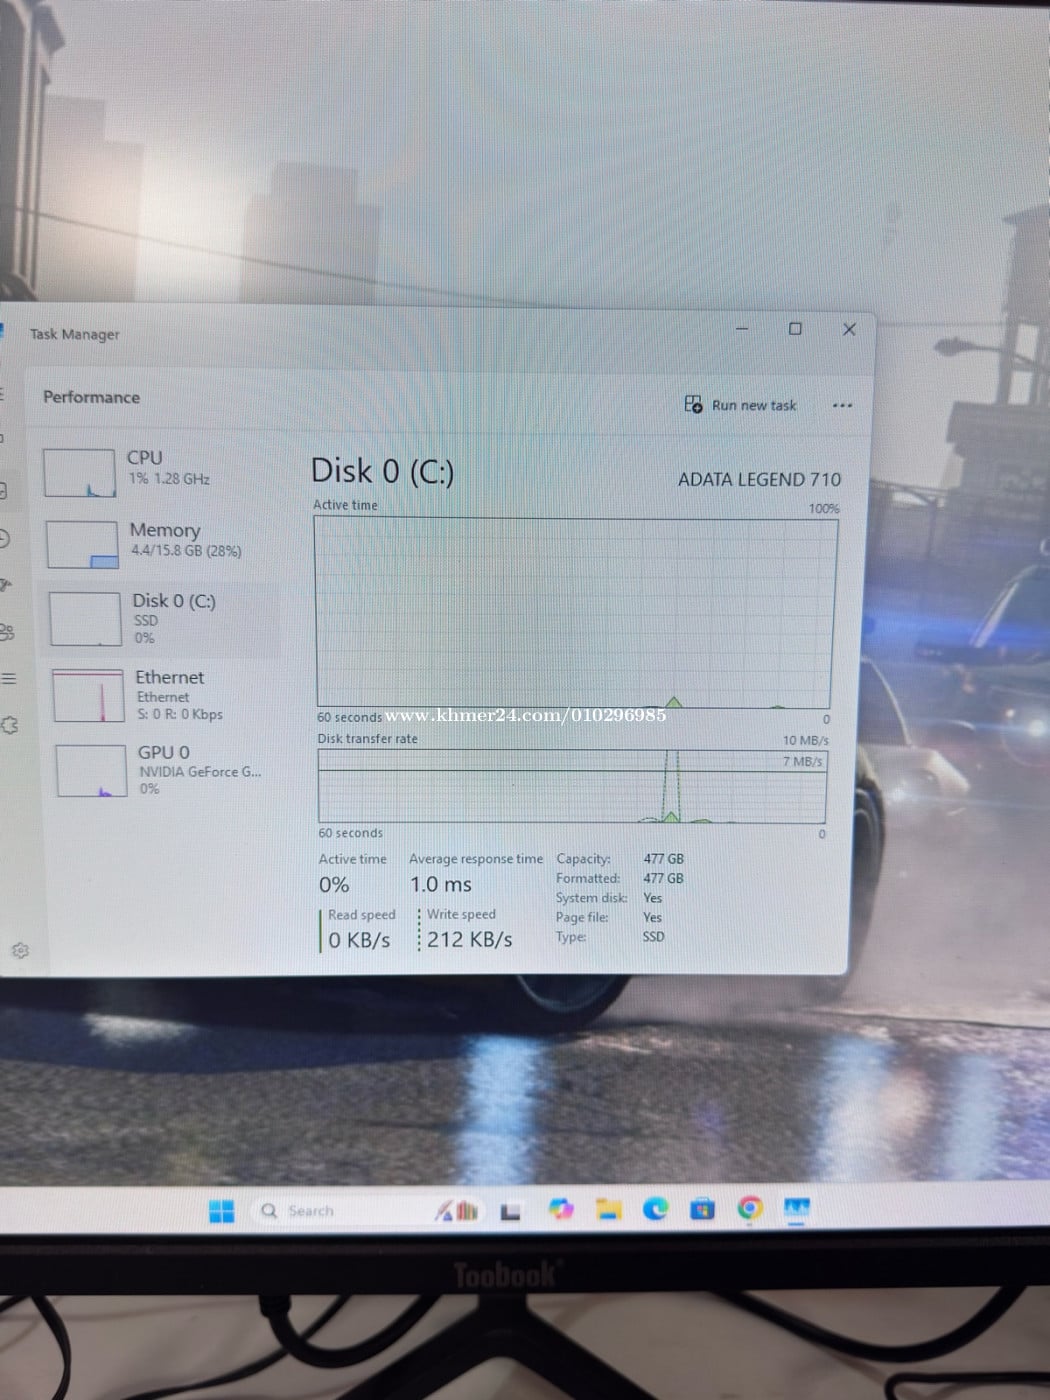This screenshot has width=1050, height=1400.
Task: Click Run new task button
Action: 741,405
